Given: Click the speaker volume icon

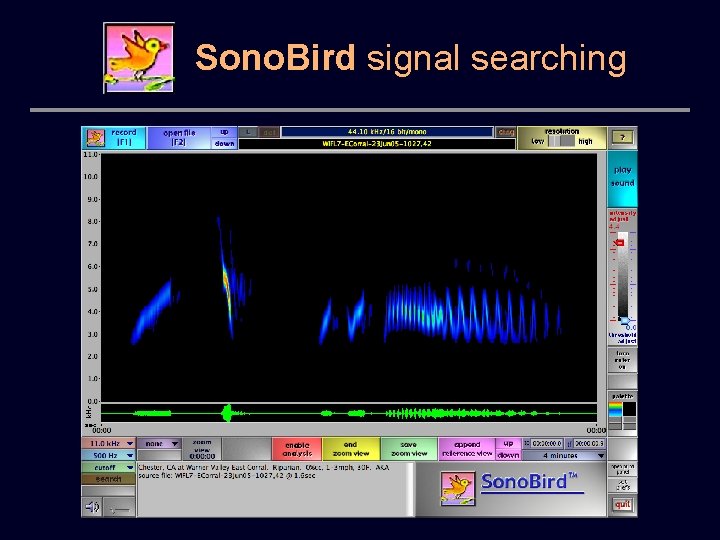Looking at the screenshot, I should click(x=92, y=507).
